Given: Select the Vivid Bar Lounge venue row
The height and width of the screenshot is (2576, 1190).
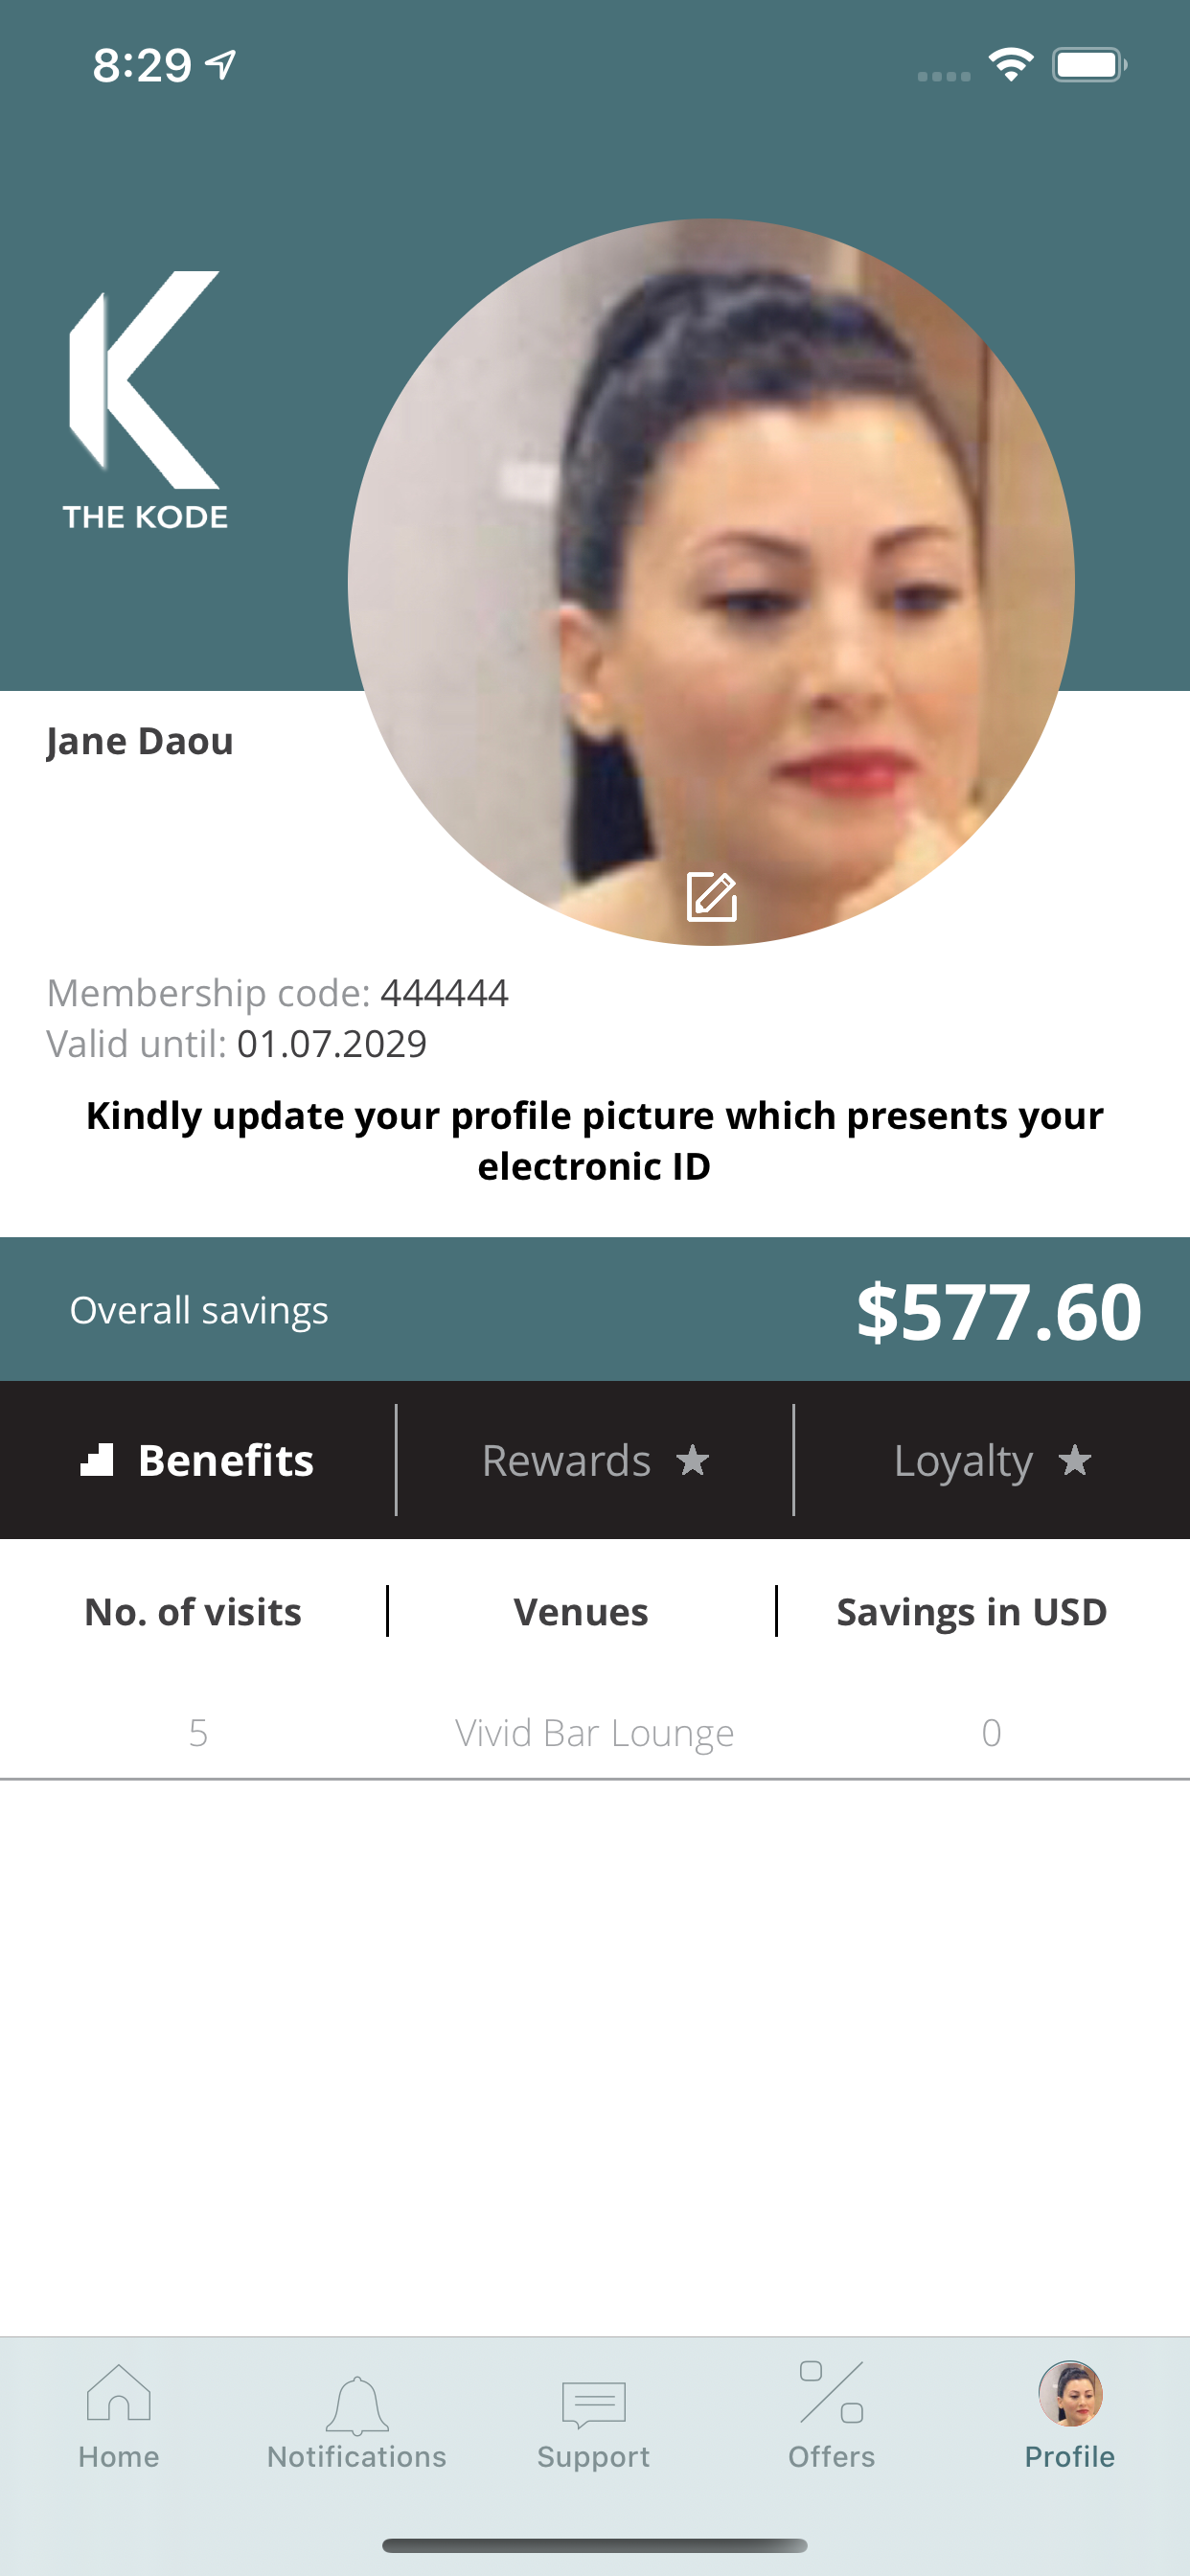Looking at the screenshot, I should (594, 1733).
